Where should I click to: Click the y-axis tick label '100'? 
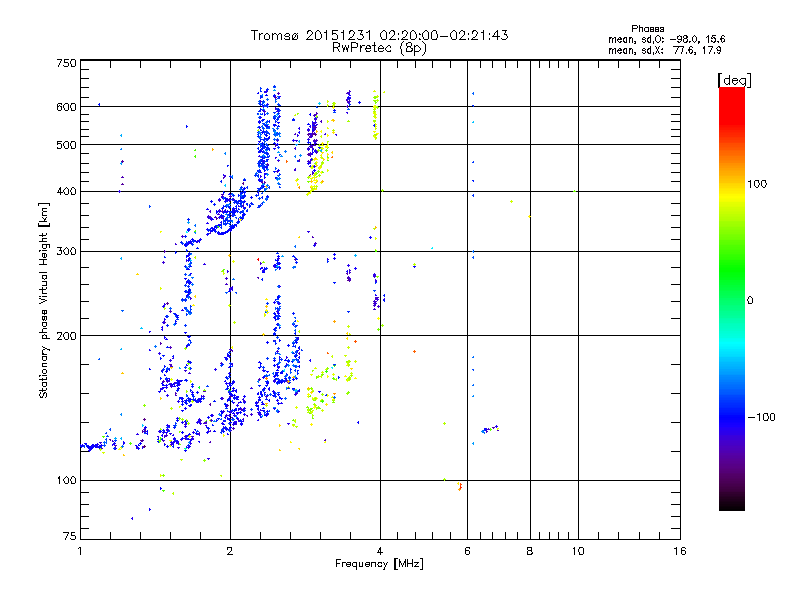pyautogui.click(x=67, y=481)
